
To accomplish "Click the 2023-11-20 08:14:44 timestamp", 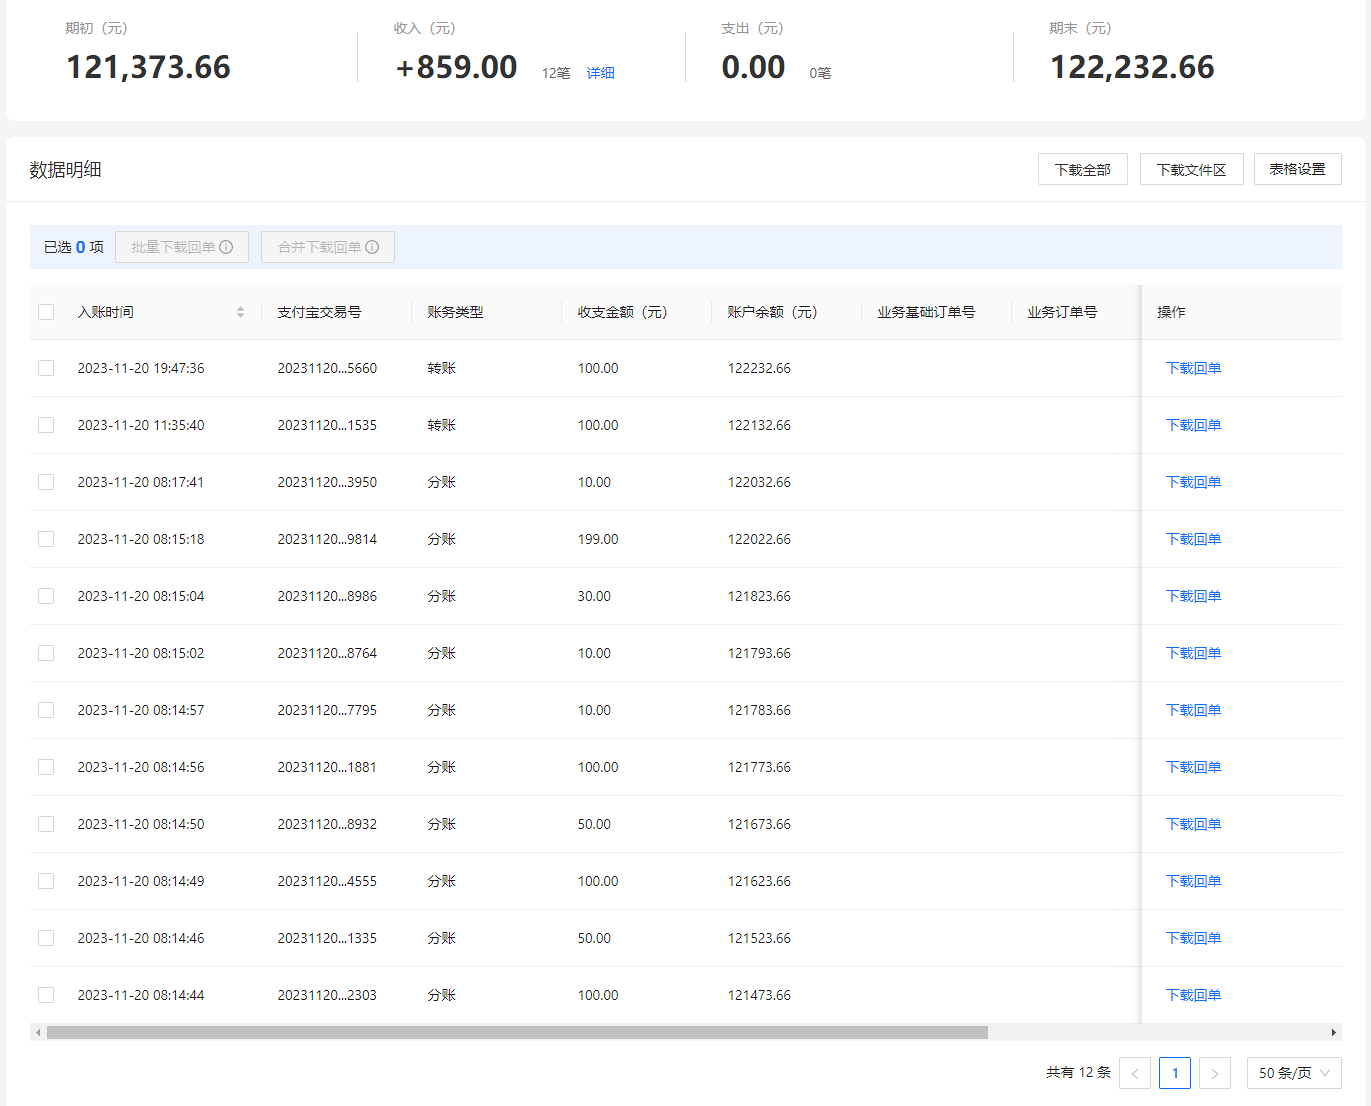I will coord(141,995).
